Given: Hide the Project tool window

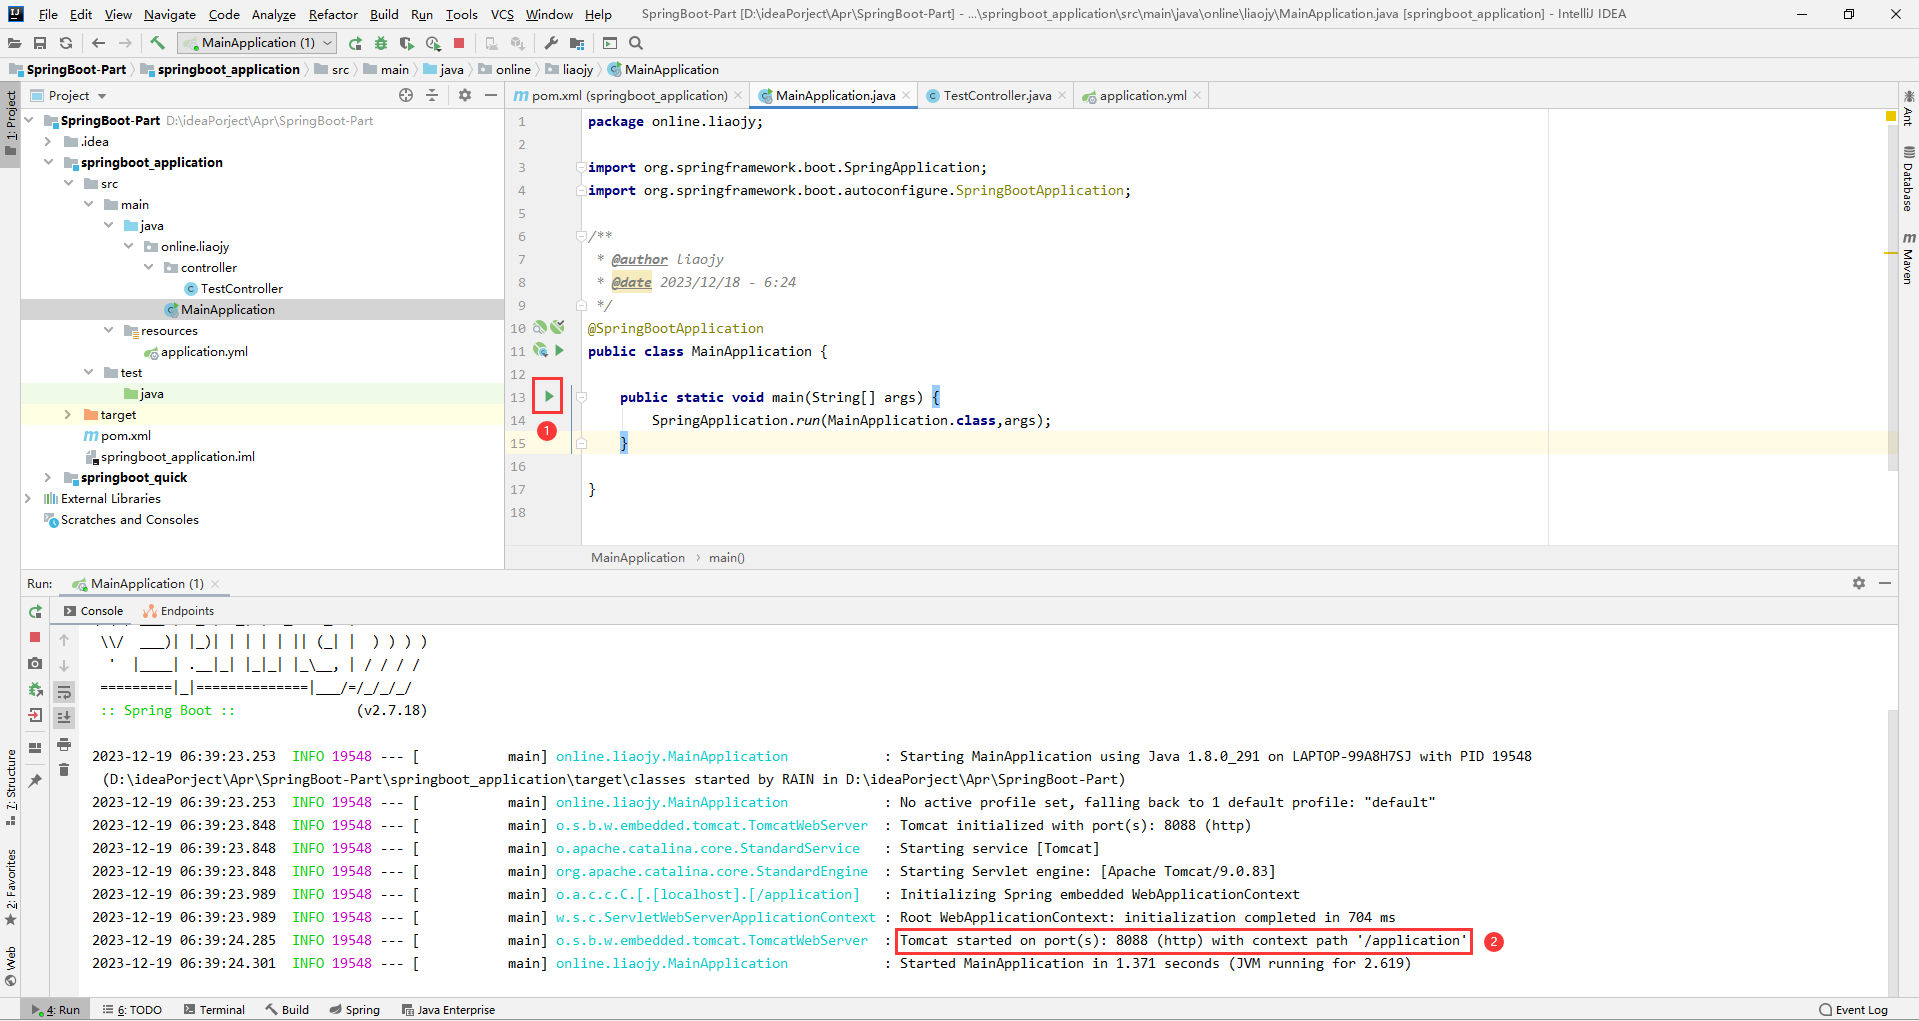Looking at the screenshot, I should [491, 95].
